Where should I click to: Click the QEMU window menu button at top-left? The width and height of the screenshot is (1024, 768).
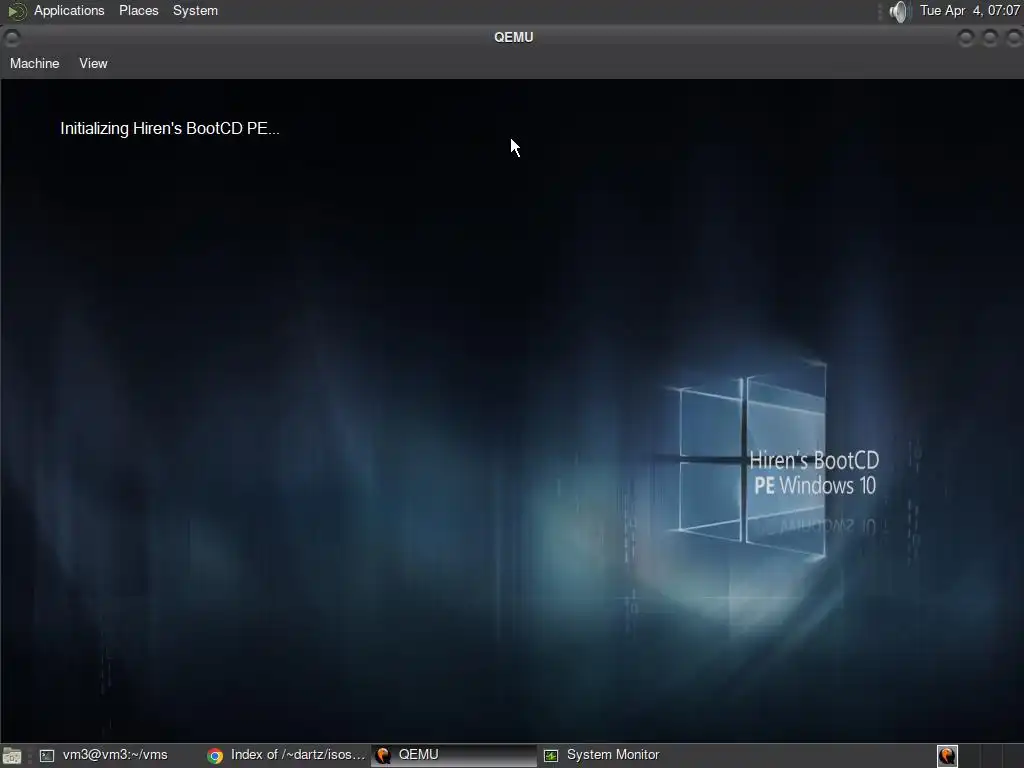[x=12, y=38]
